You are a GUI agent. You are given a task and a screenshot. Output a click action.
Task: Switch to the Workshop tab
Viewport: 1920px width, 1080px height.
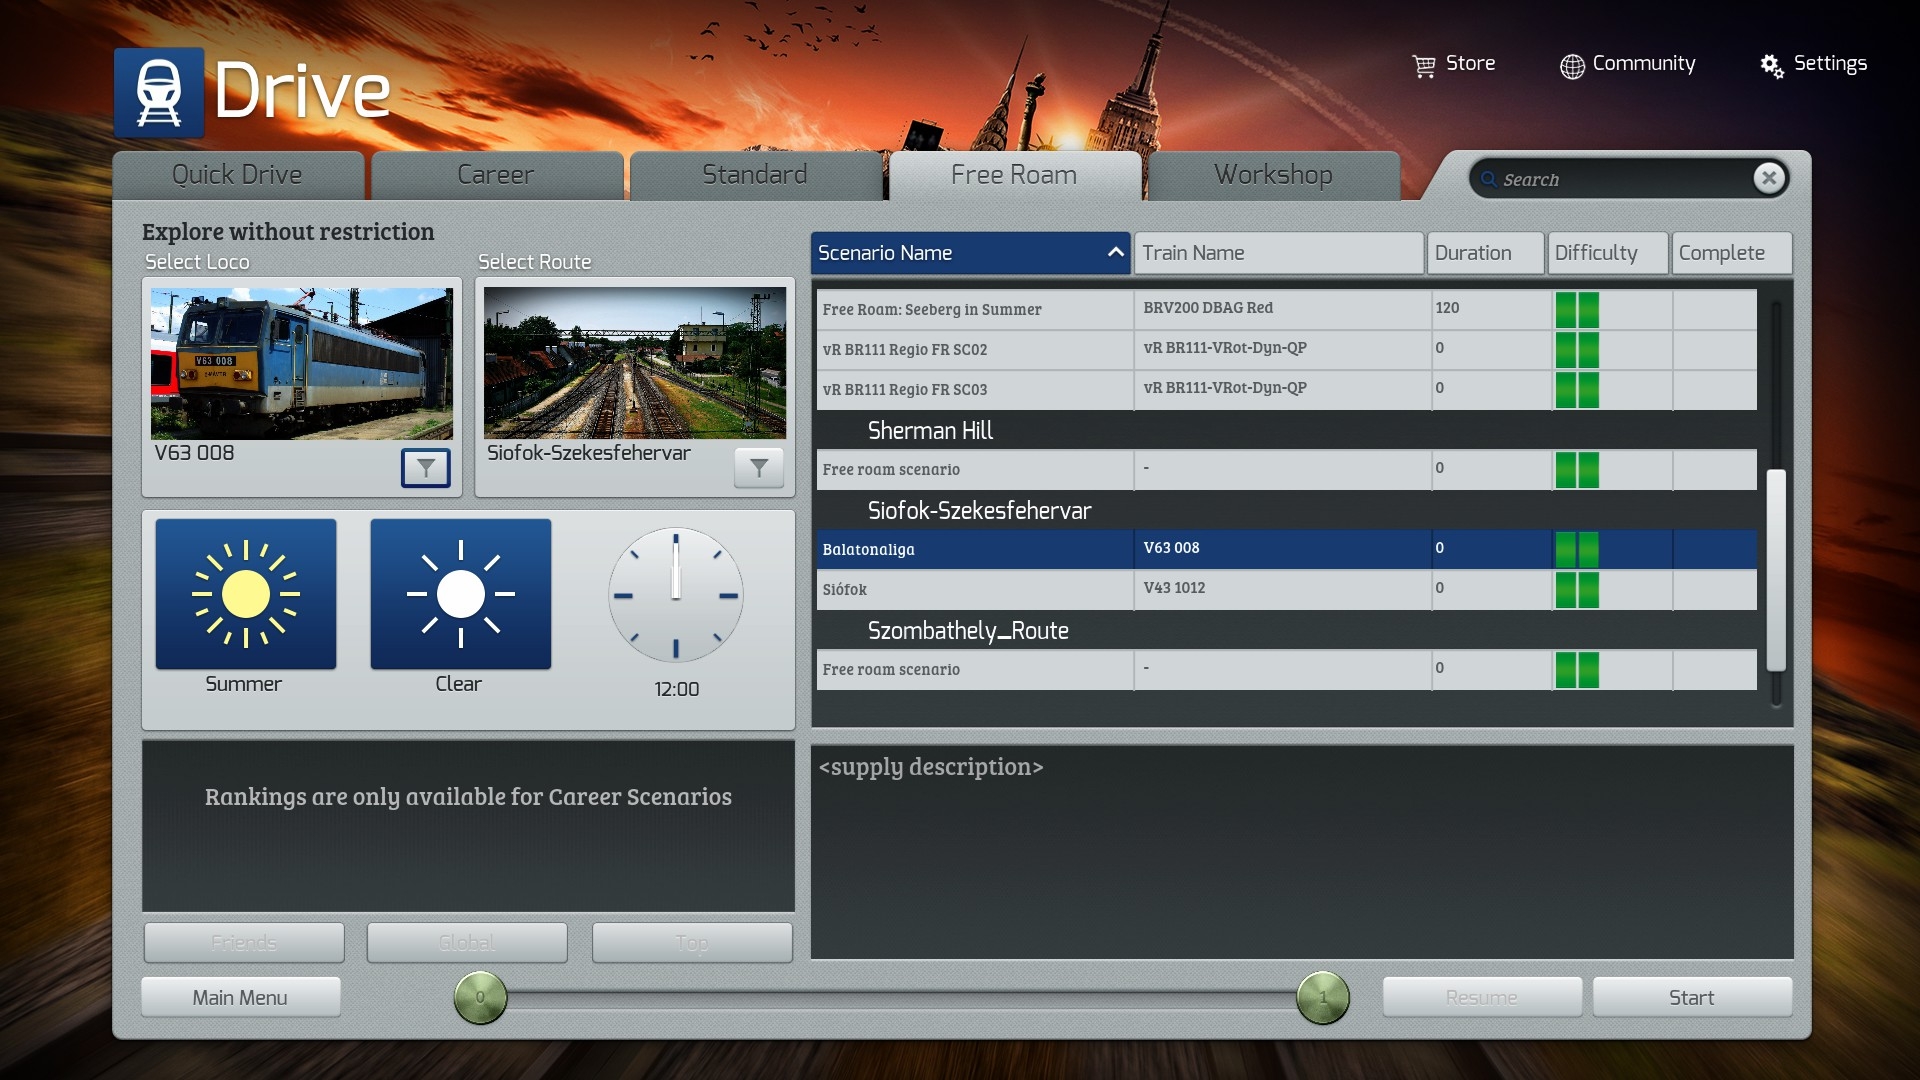[x=1273, y=175]
